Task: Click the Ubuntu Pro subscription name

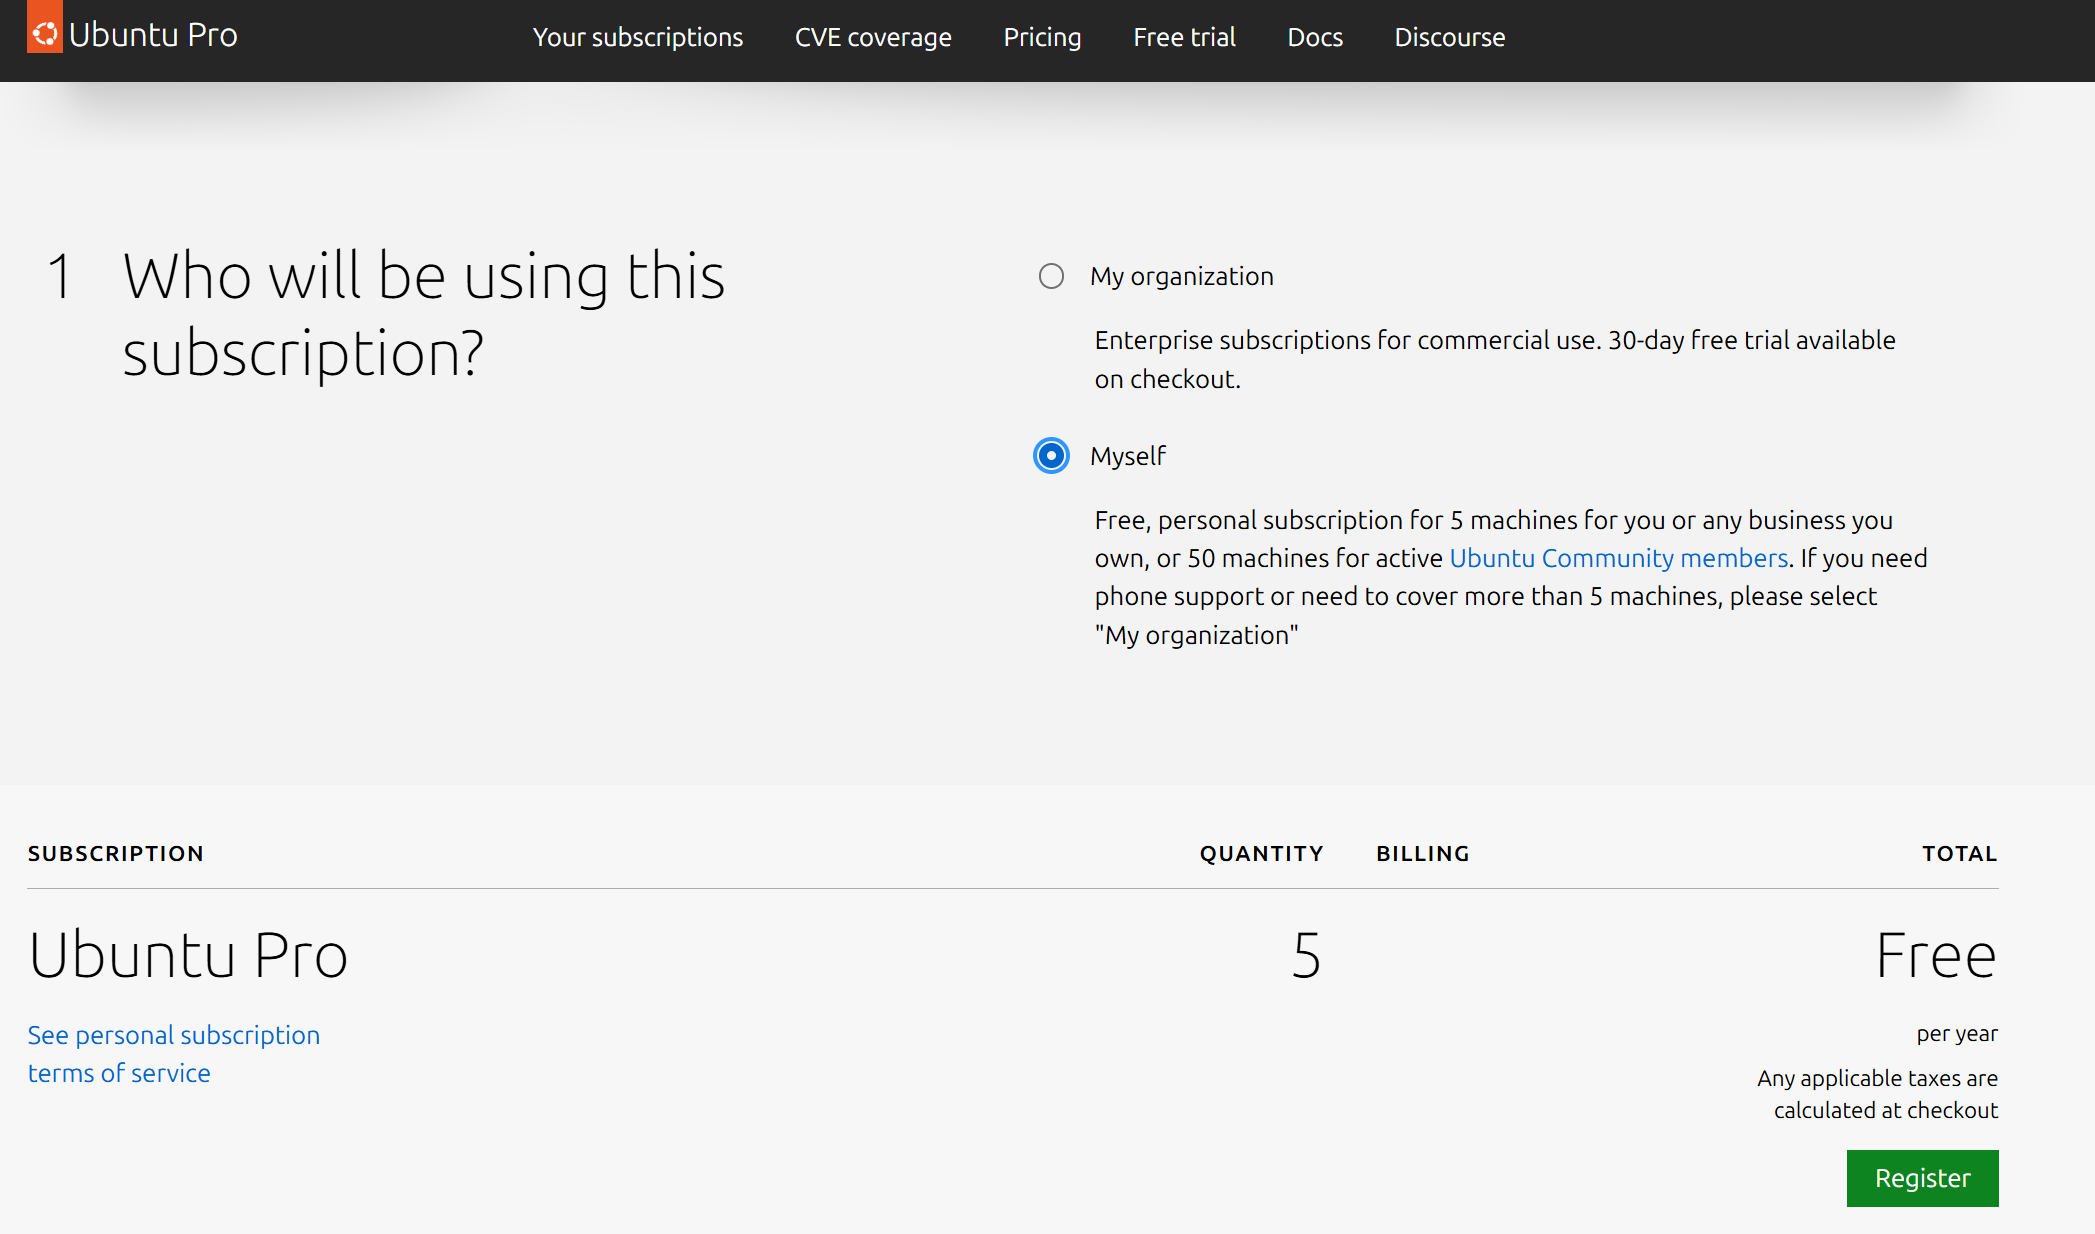Action: click(188, 955)
